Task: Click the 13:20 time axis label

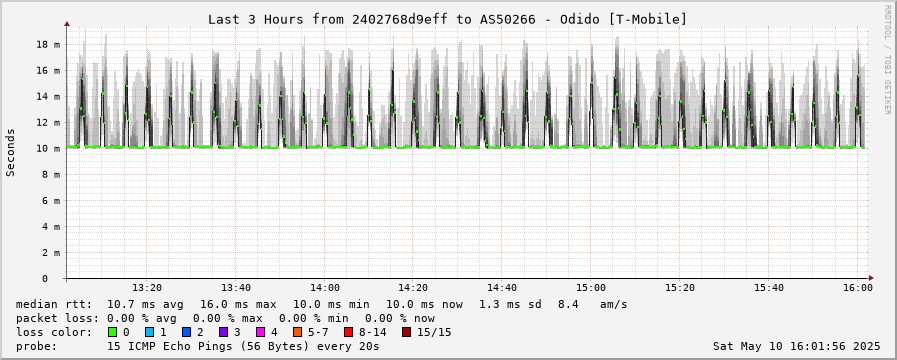Action: 148,288
